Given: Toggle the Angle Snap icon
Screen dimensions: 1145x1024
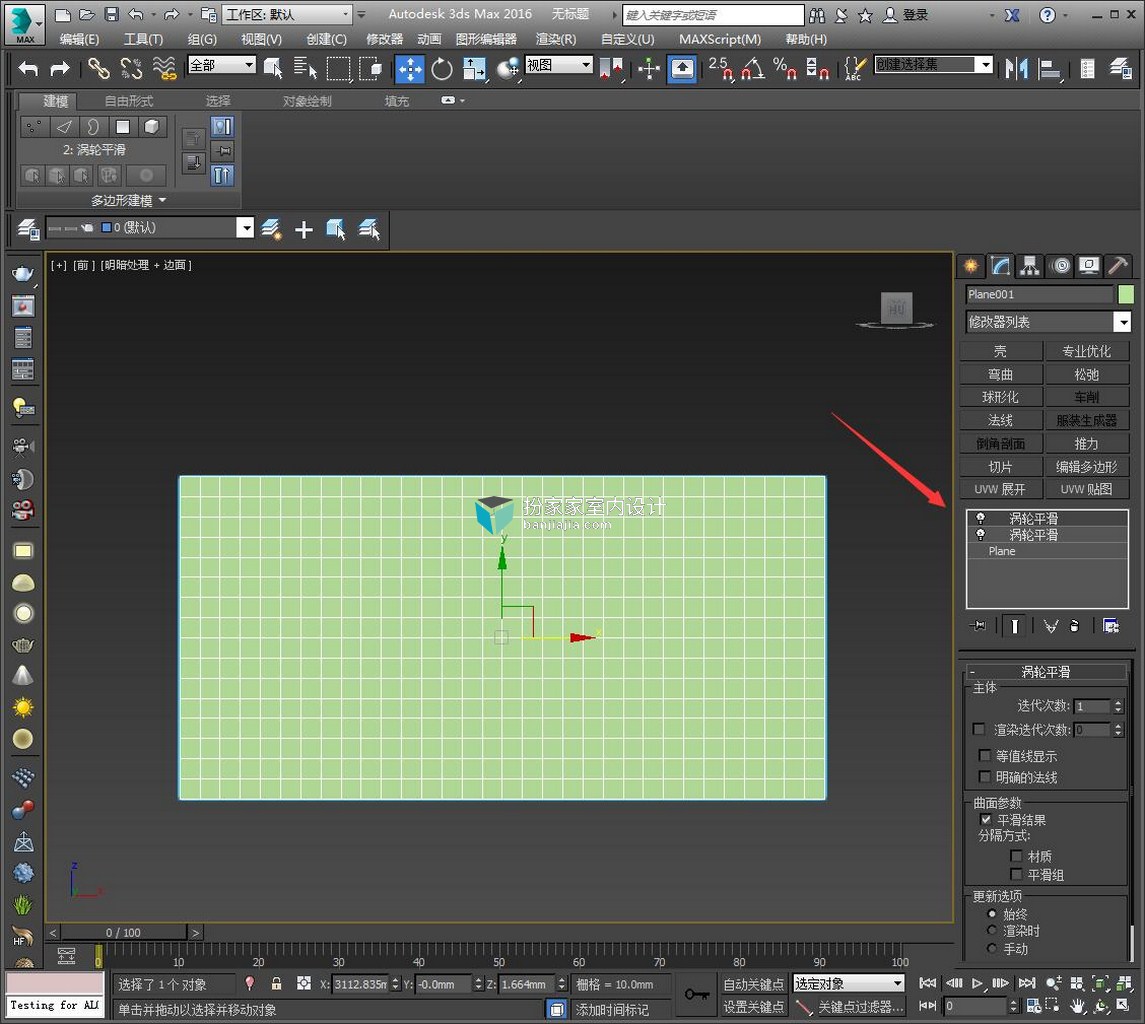Looking at the screenshot, I should click(x=753, y=69).
